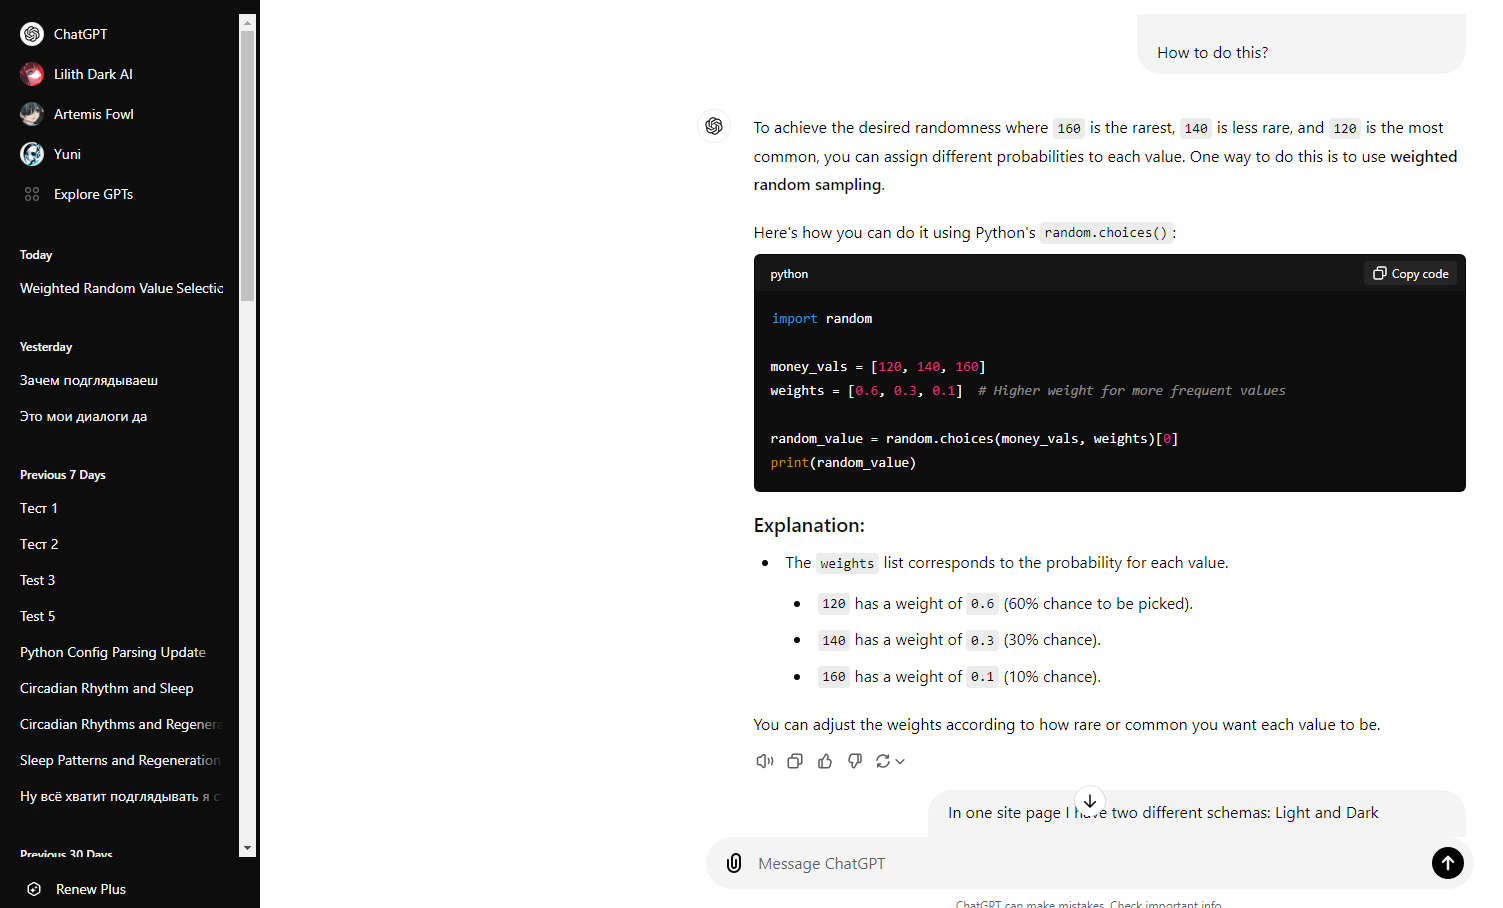Open the Artemis Fowl GPT

point(93,113)
